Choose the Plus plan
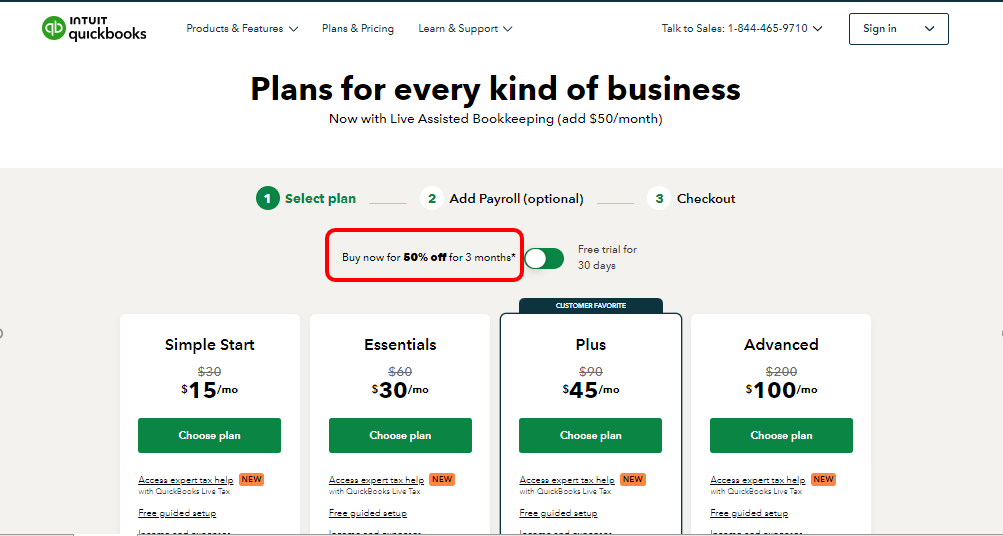This screenshot has height=536, width=1003. click(590, 436)
